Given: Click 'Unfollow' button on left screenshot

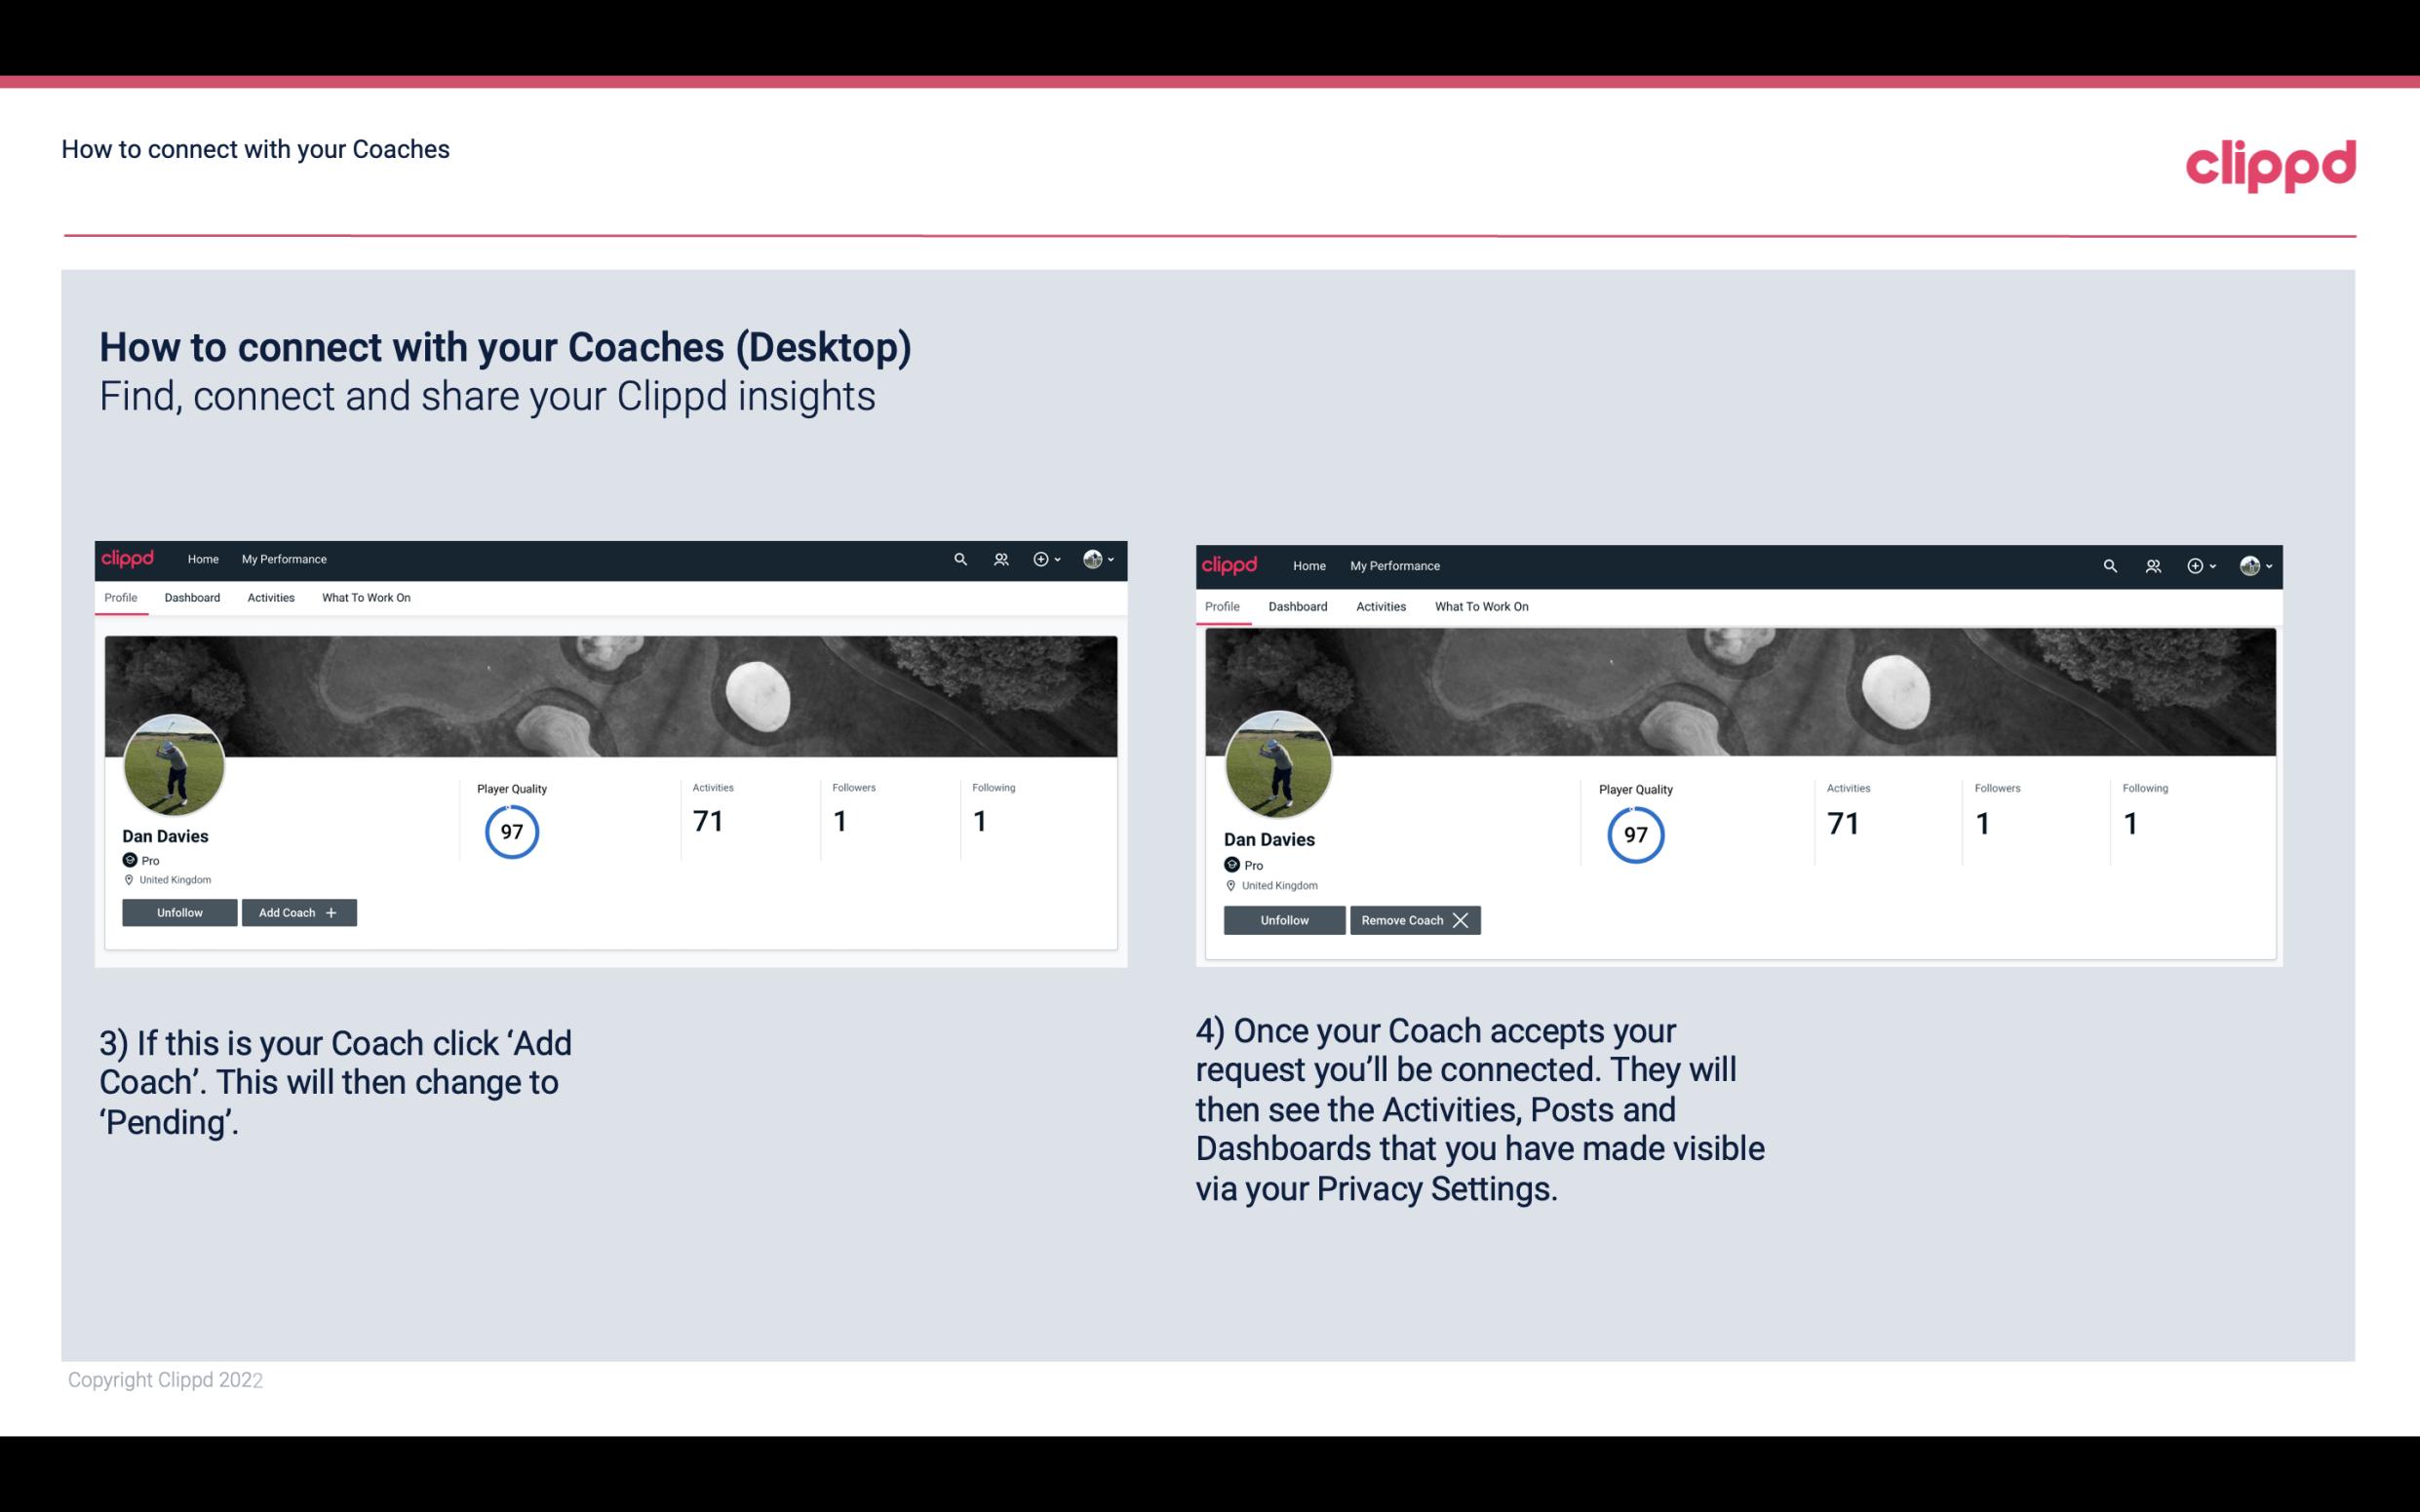Looking at the screenshot, I should tap(179, 911).
